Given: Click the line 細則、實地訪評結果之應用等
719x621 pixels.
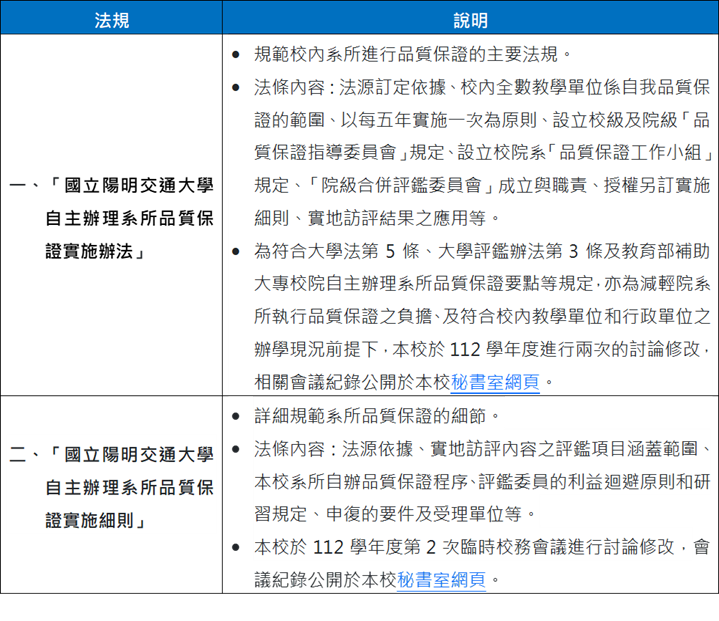Looking at the screenshot, I should click(x=377, y=218).
